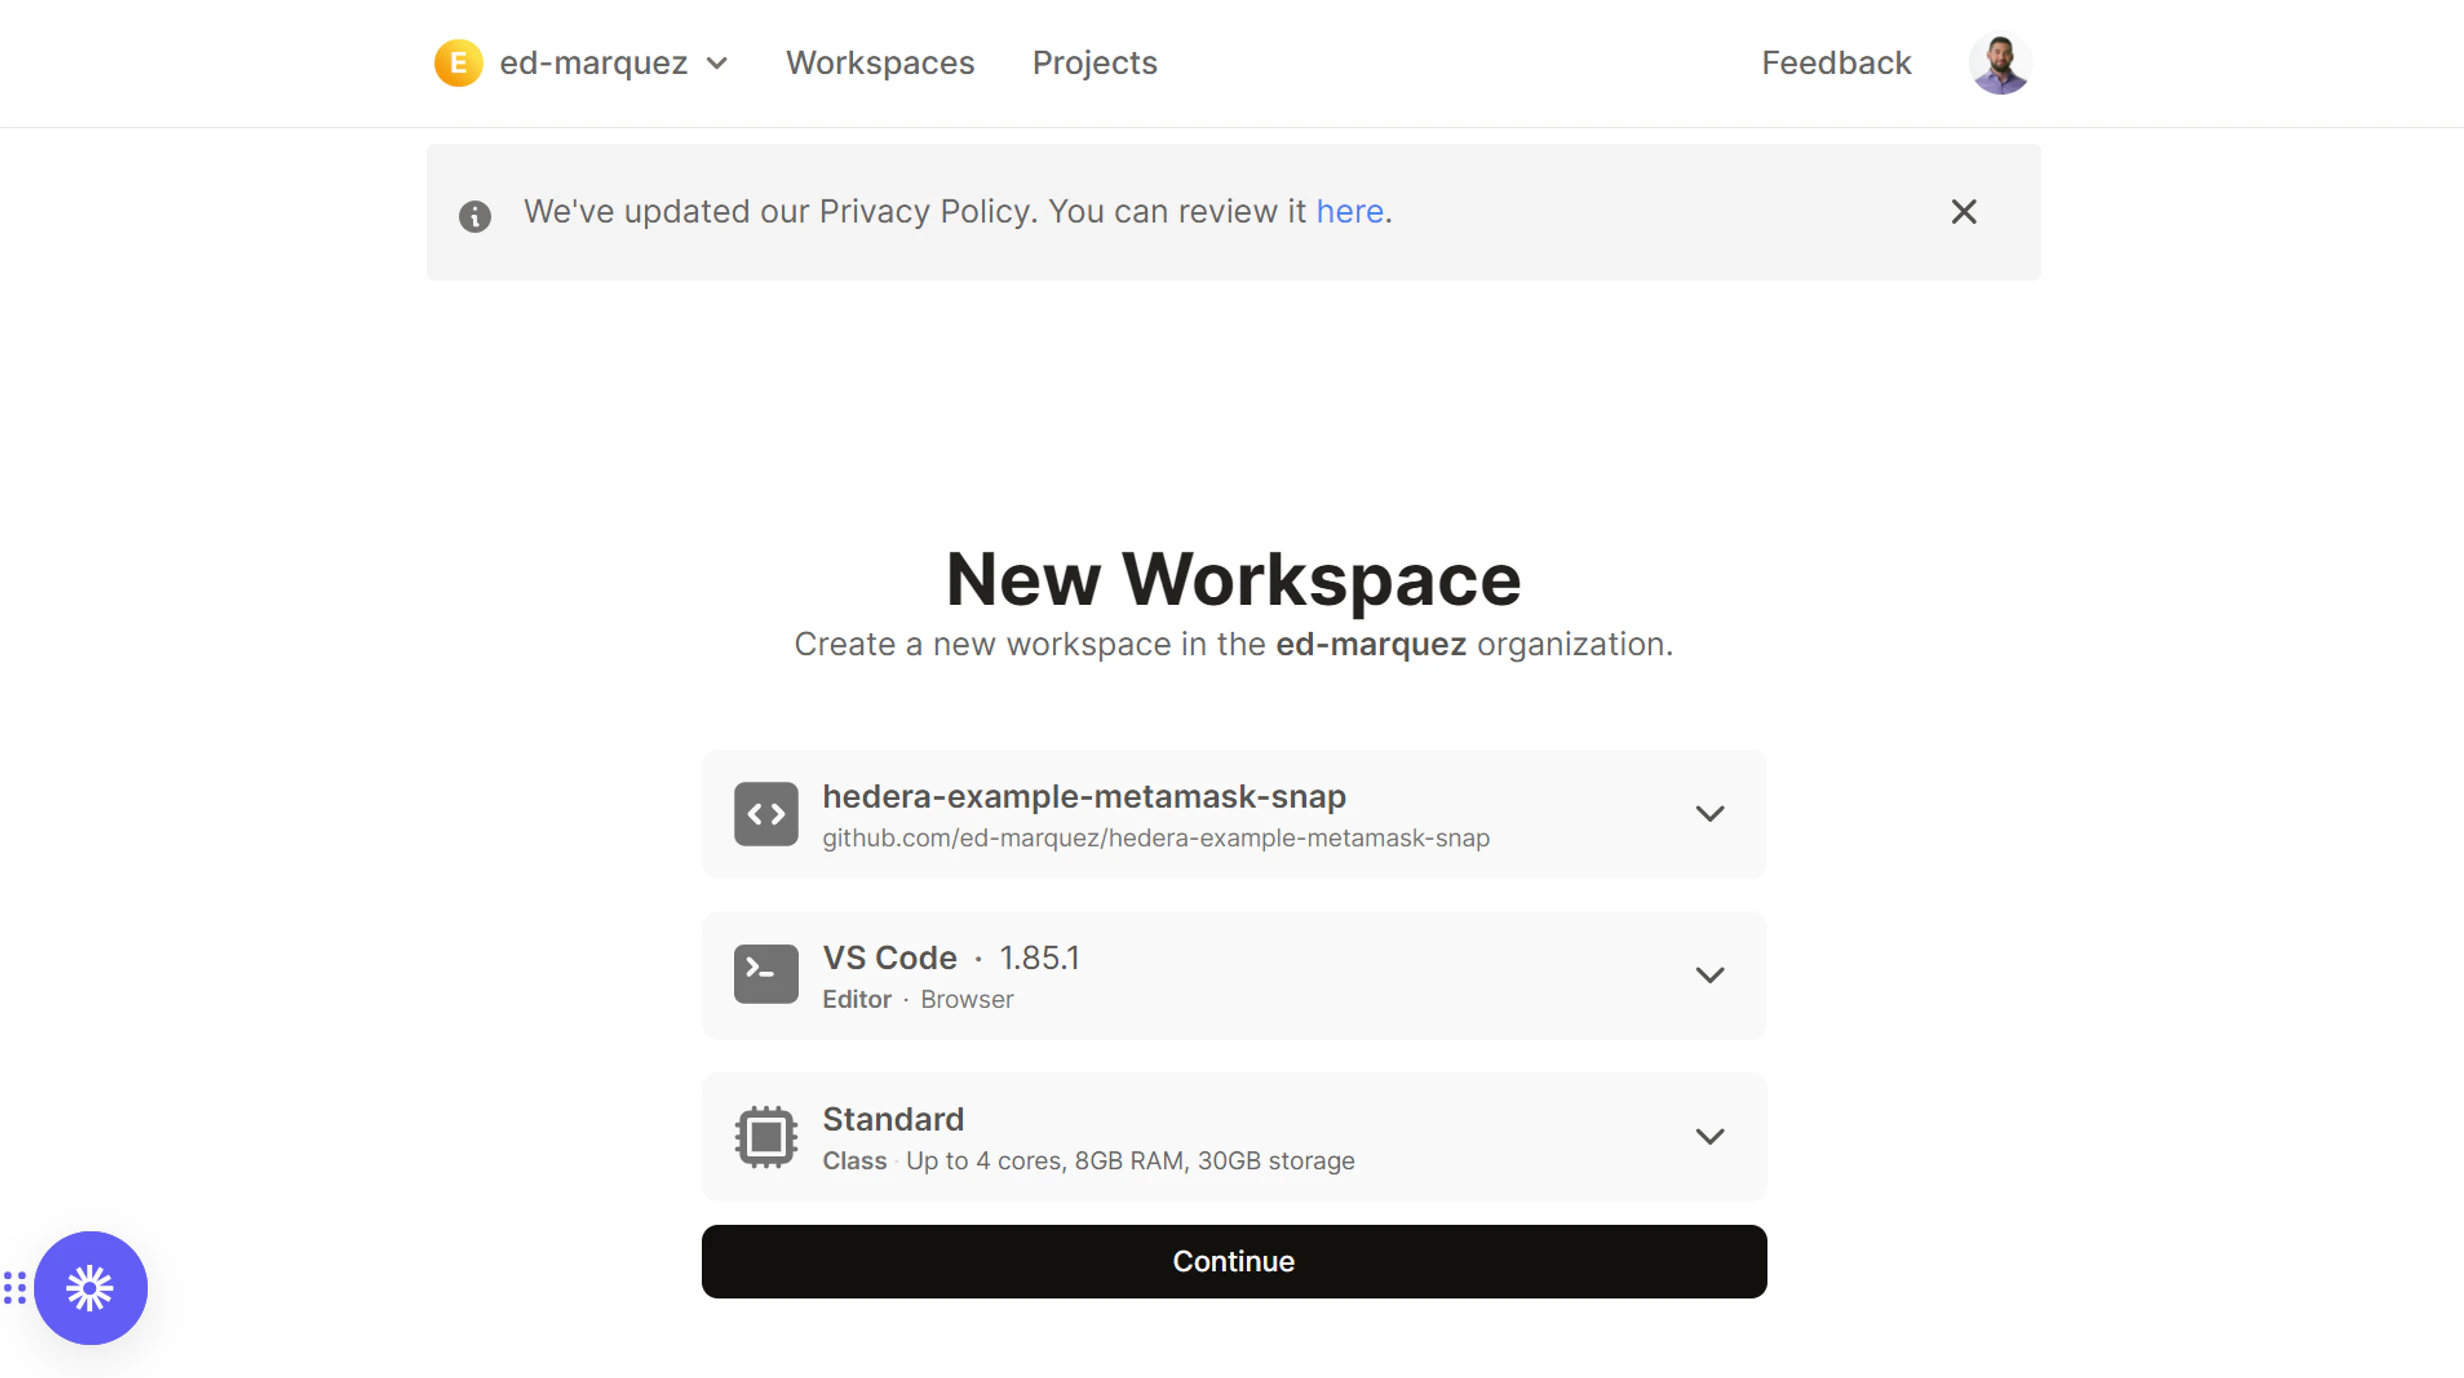The width and height of the screenshot is (2464, 1378).
Task: Dismiss the Privacy Policy banner
Action: point(1963,211)
